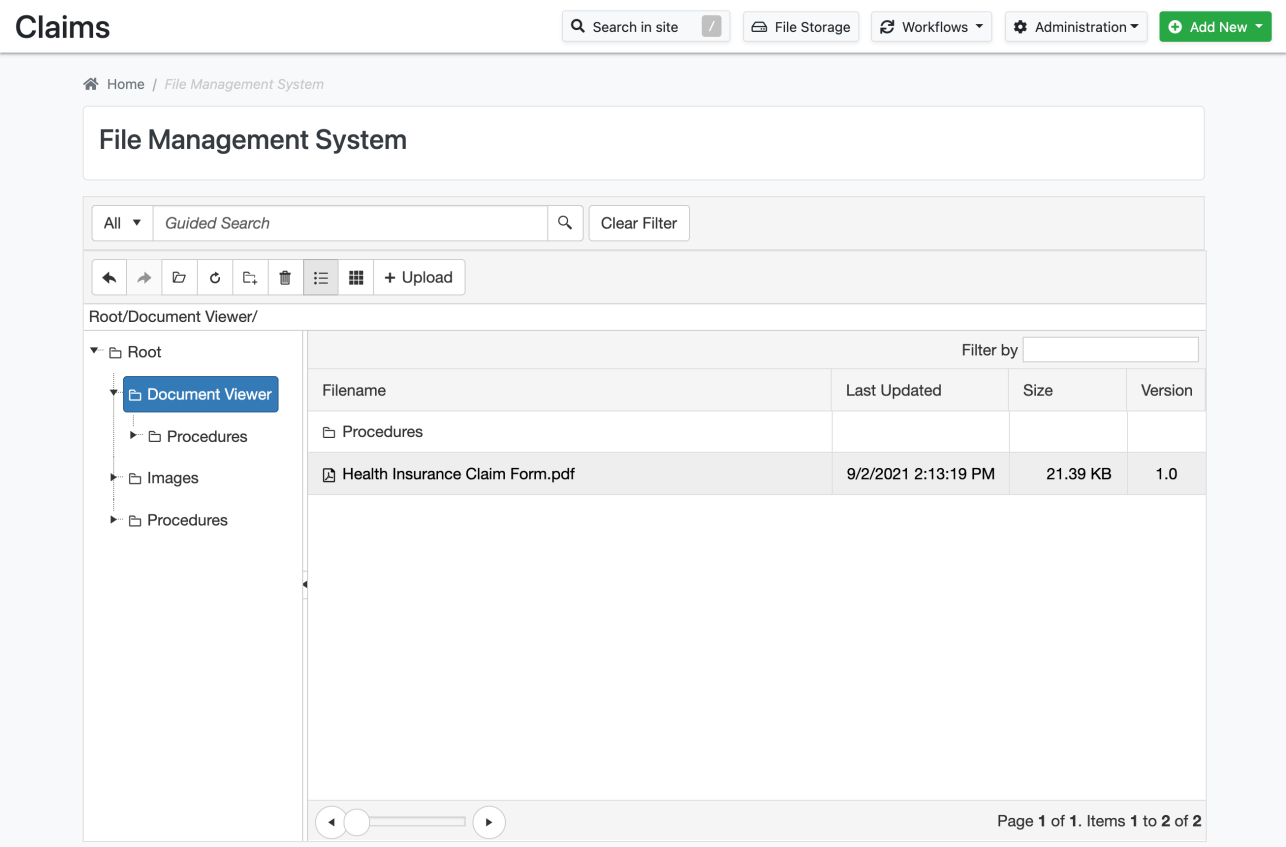Viewport: 1286px width, 847px height.
Task: Open a folder using the open-folder toolbar icon
Action: click(x=179, y=277)
